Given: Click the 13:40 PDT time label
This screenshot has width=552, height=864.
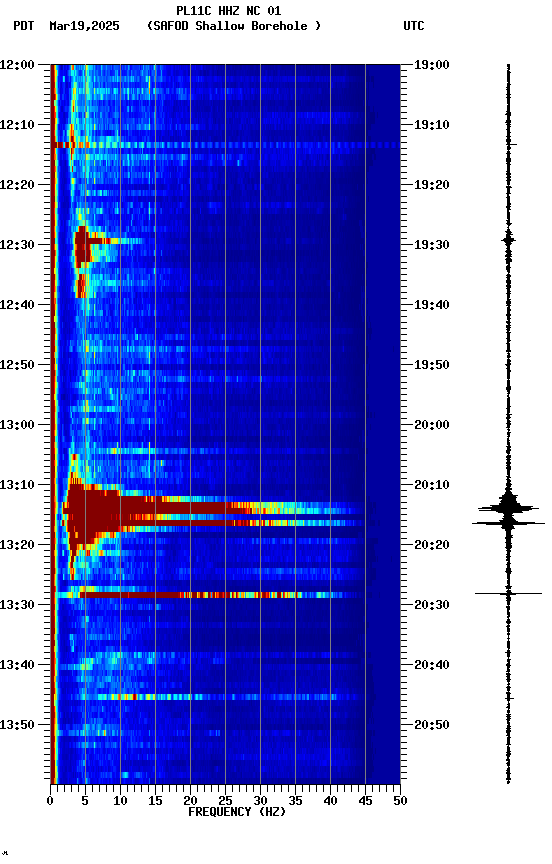Looking at the screenshot, I should (17, 665).
